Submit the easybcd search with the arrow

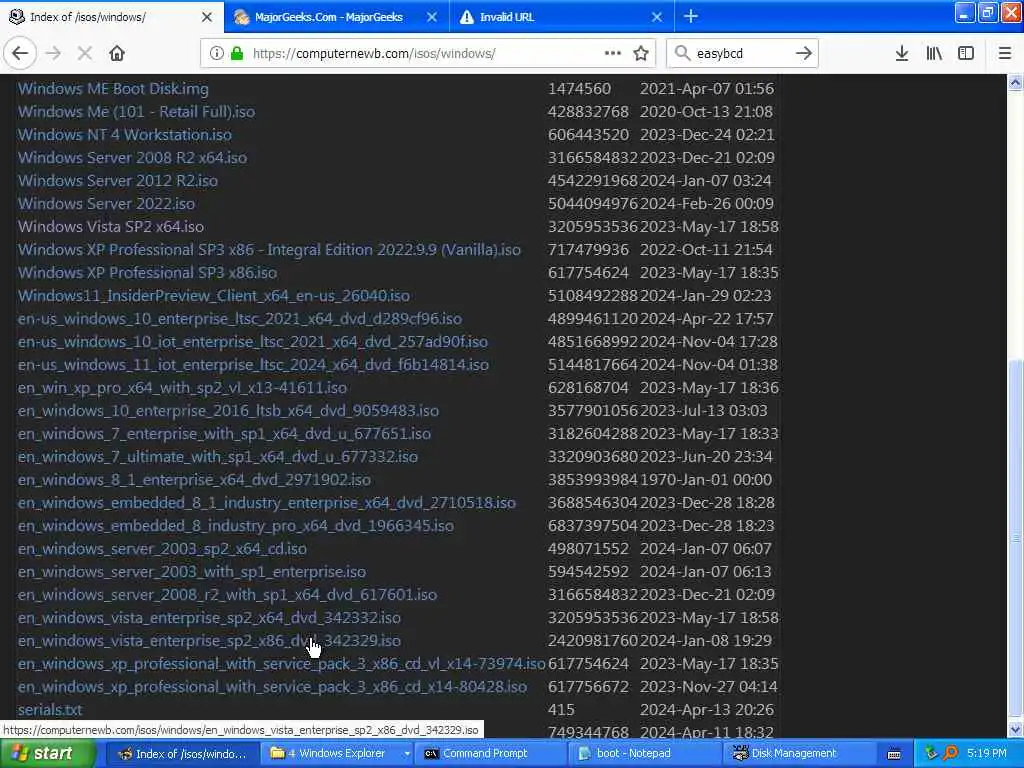click(x=803, y=54)
